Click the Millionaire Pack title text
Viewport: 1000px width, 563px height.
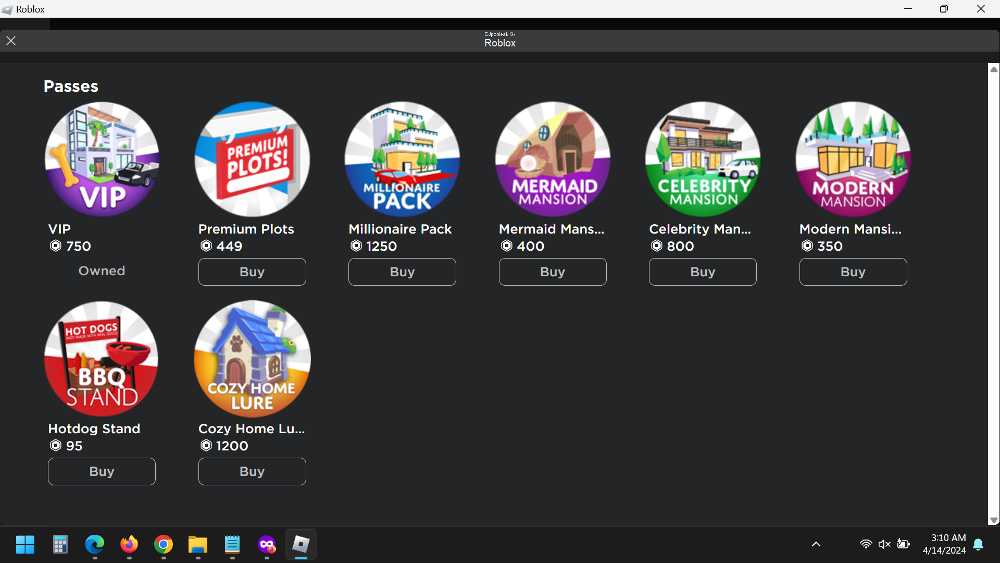400,229
